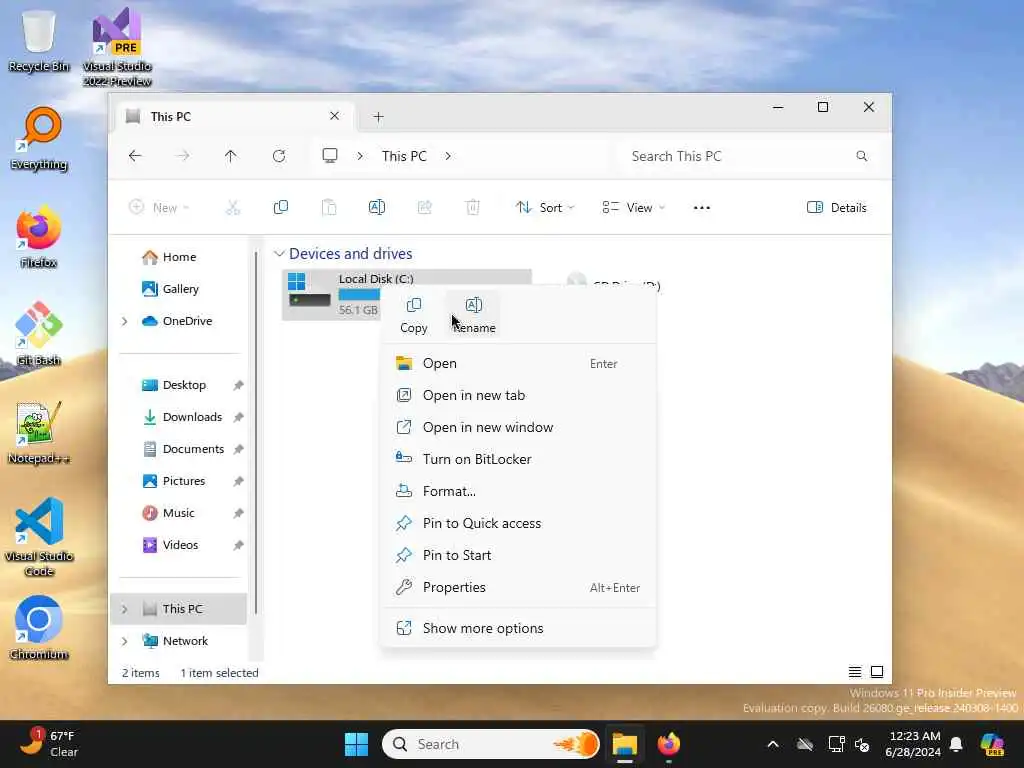Switch to large thumbnails view button

[x=877, y=672]
